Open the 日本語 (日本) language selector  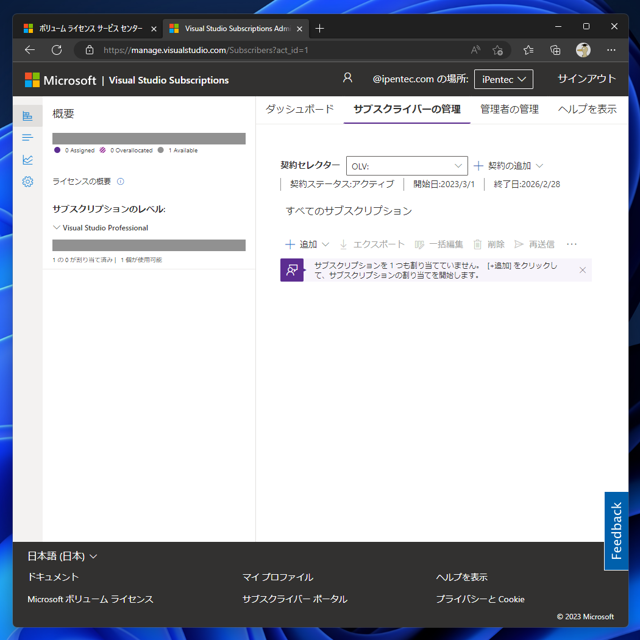click(x=62, y=556)
